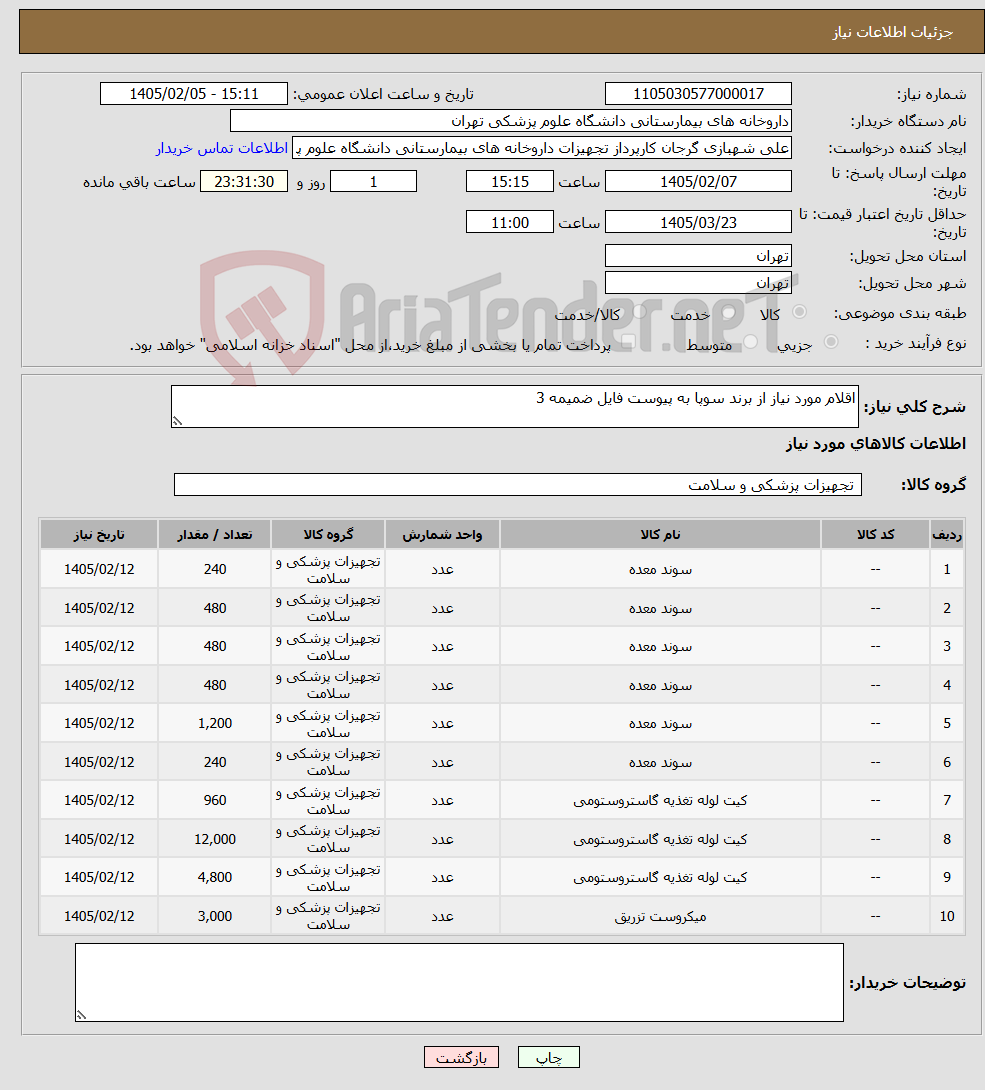Click میکروست تزریق item name in row 10
This screenshot has height=1090, width=985.
pos(660,917)
